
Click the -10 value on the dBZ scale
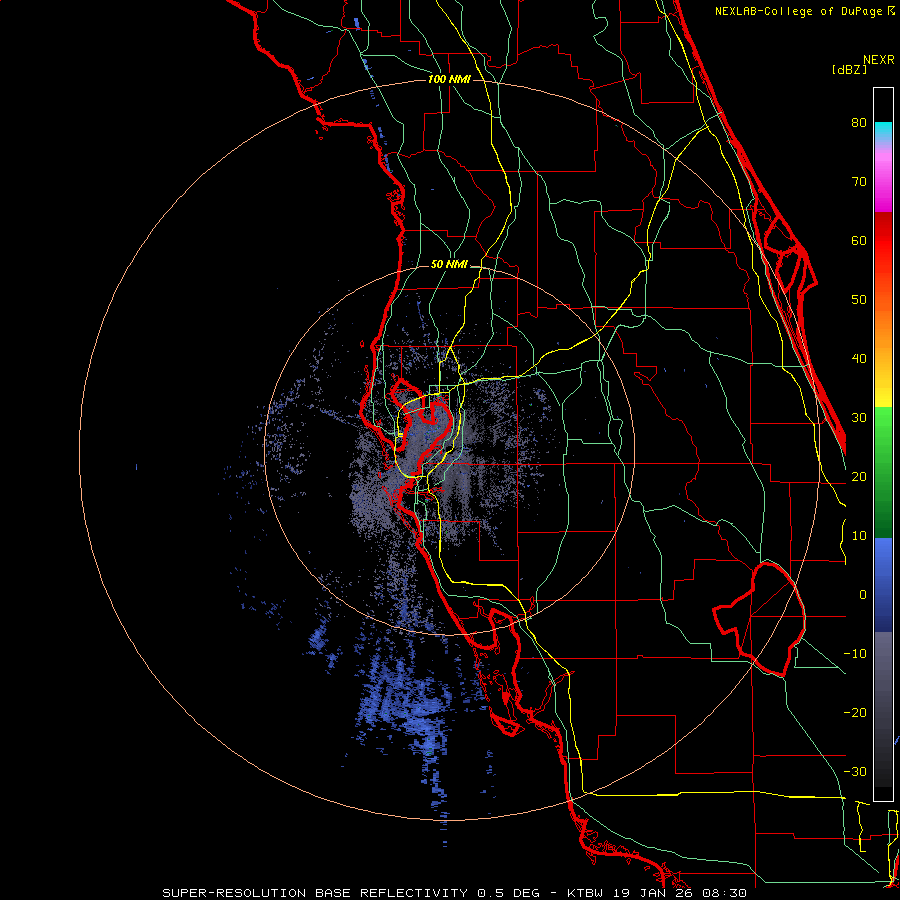855,654
